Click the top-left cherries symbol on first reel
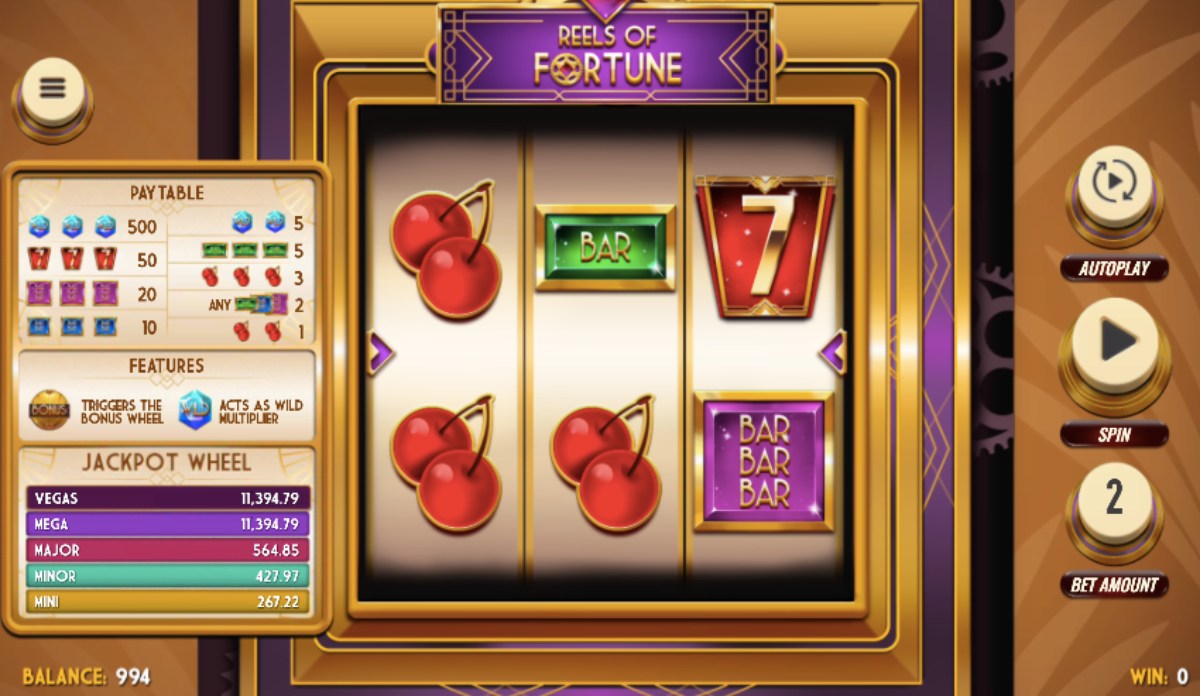This screenshot has height=696, width=1200. pos(445,248)
